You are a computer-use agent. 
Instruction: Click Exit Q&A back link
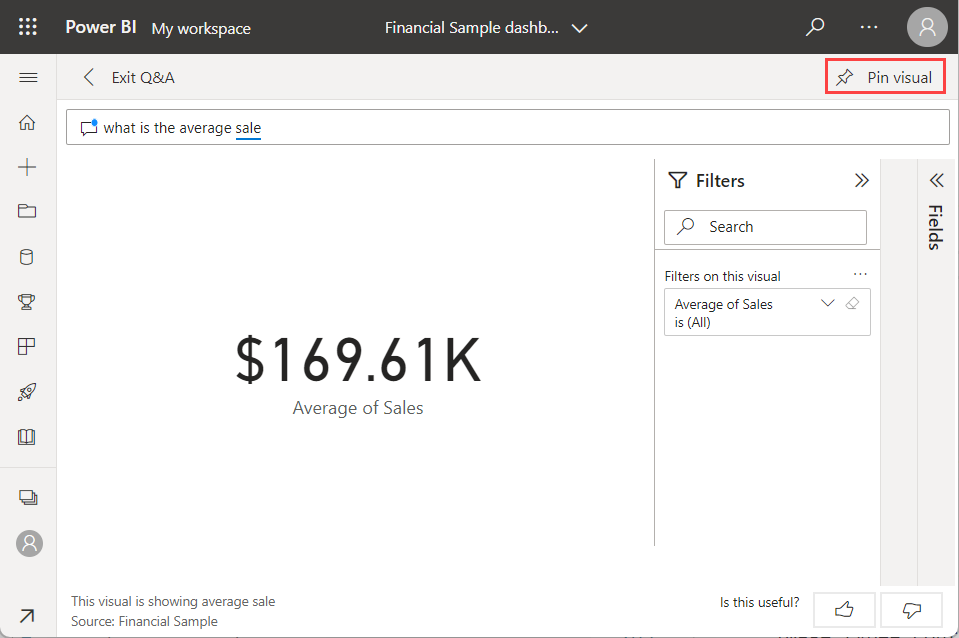click(x=130, y=77)
